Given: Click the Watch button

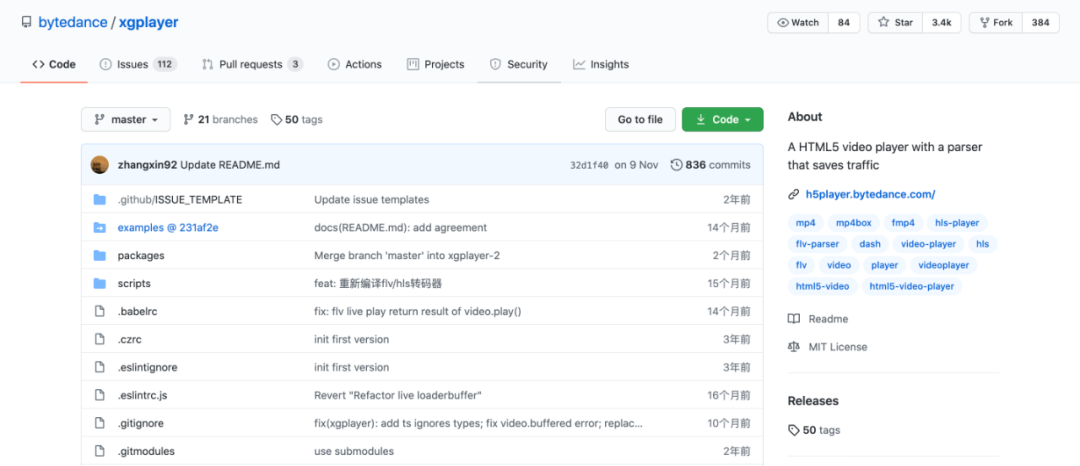Looking at the screenshot, I should [798, 23].
